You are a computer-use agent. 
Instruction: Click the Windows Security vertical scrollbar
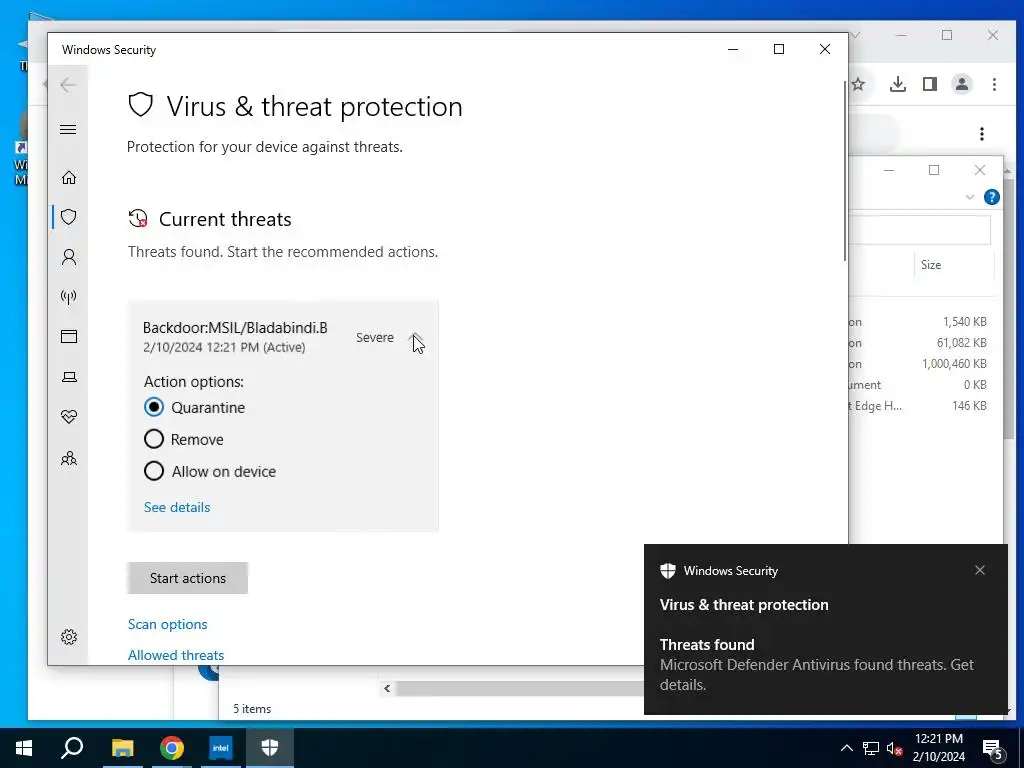tap(845, 172)
